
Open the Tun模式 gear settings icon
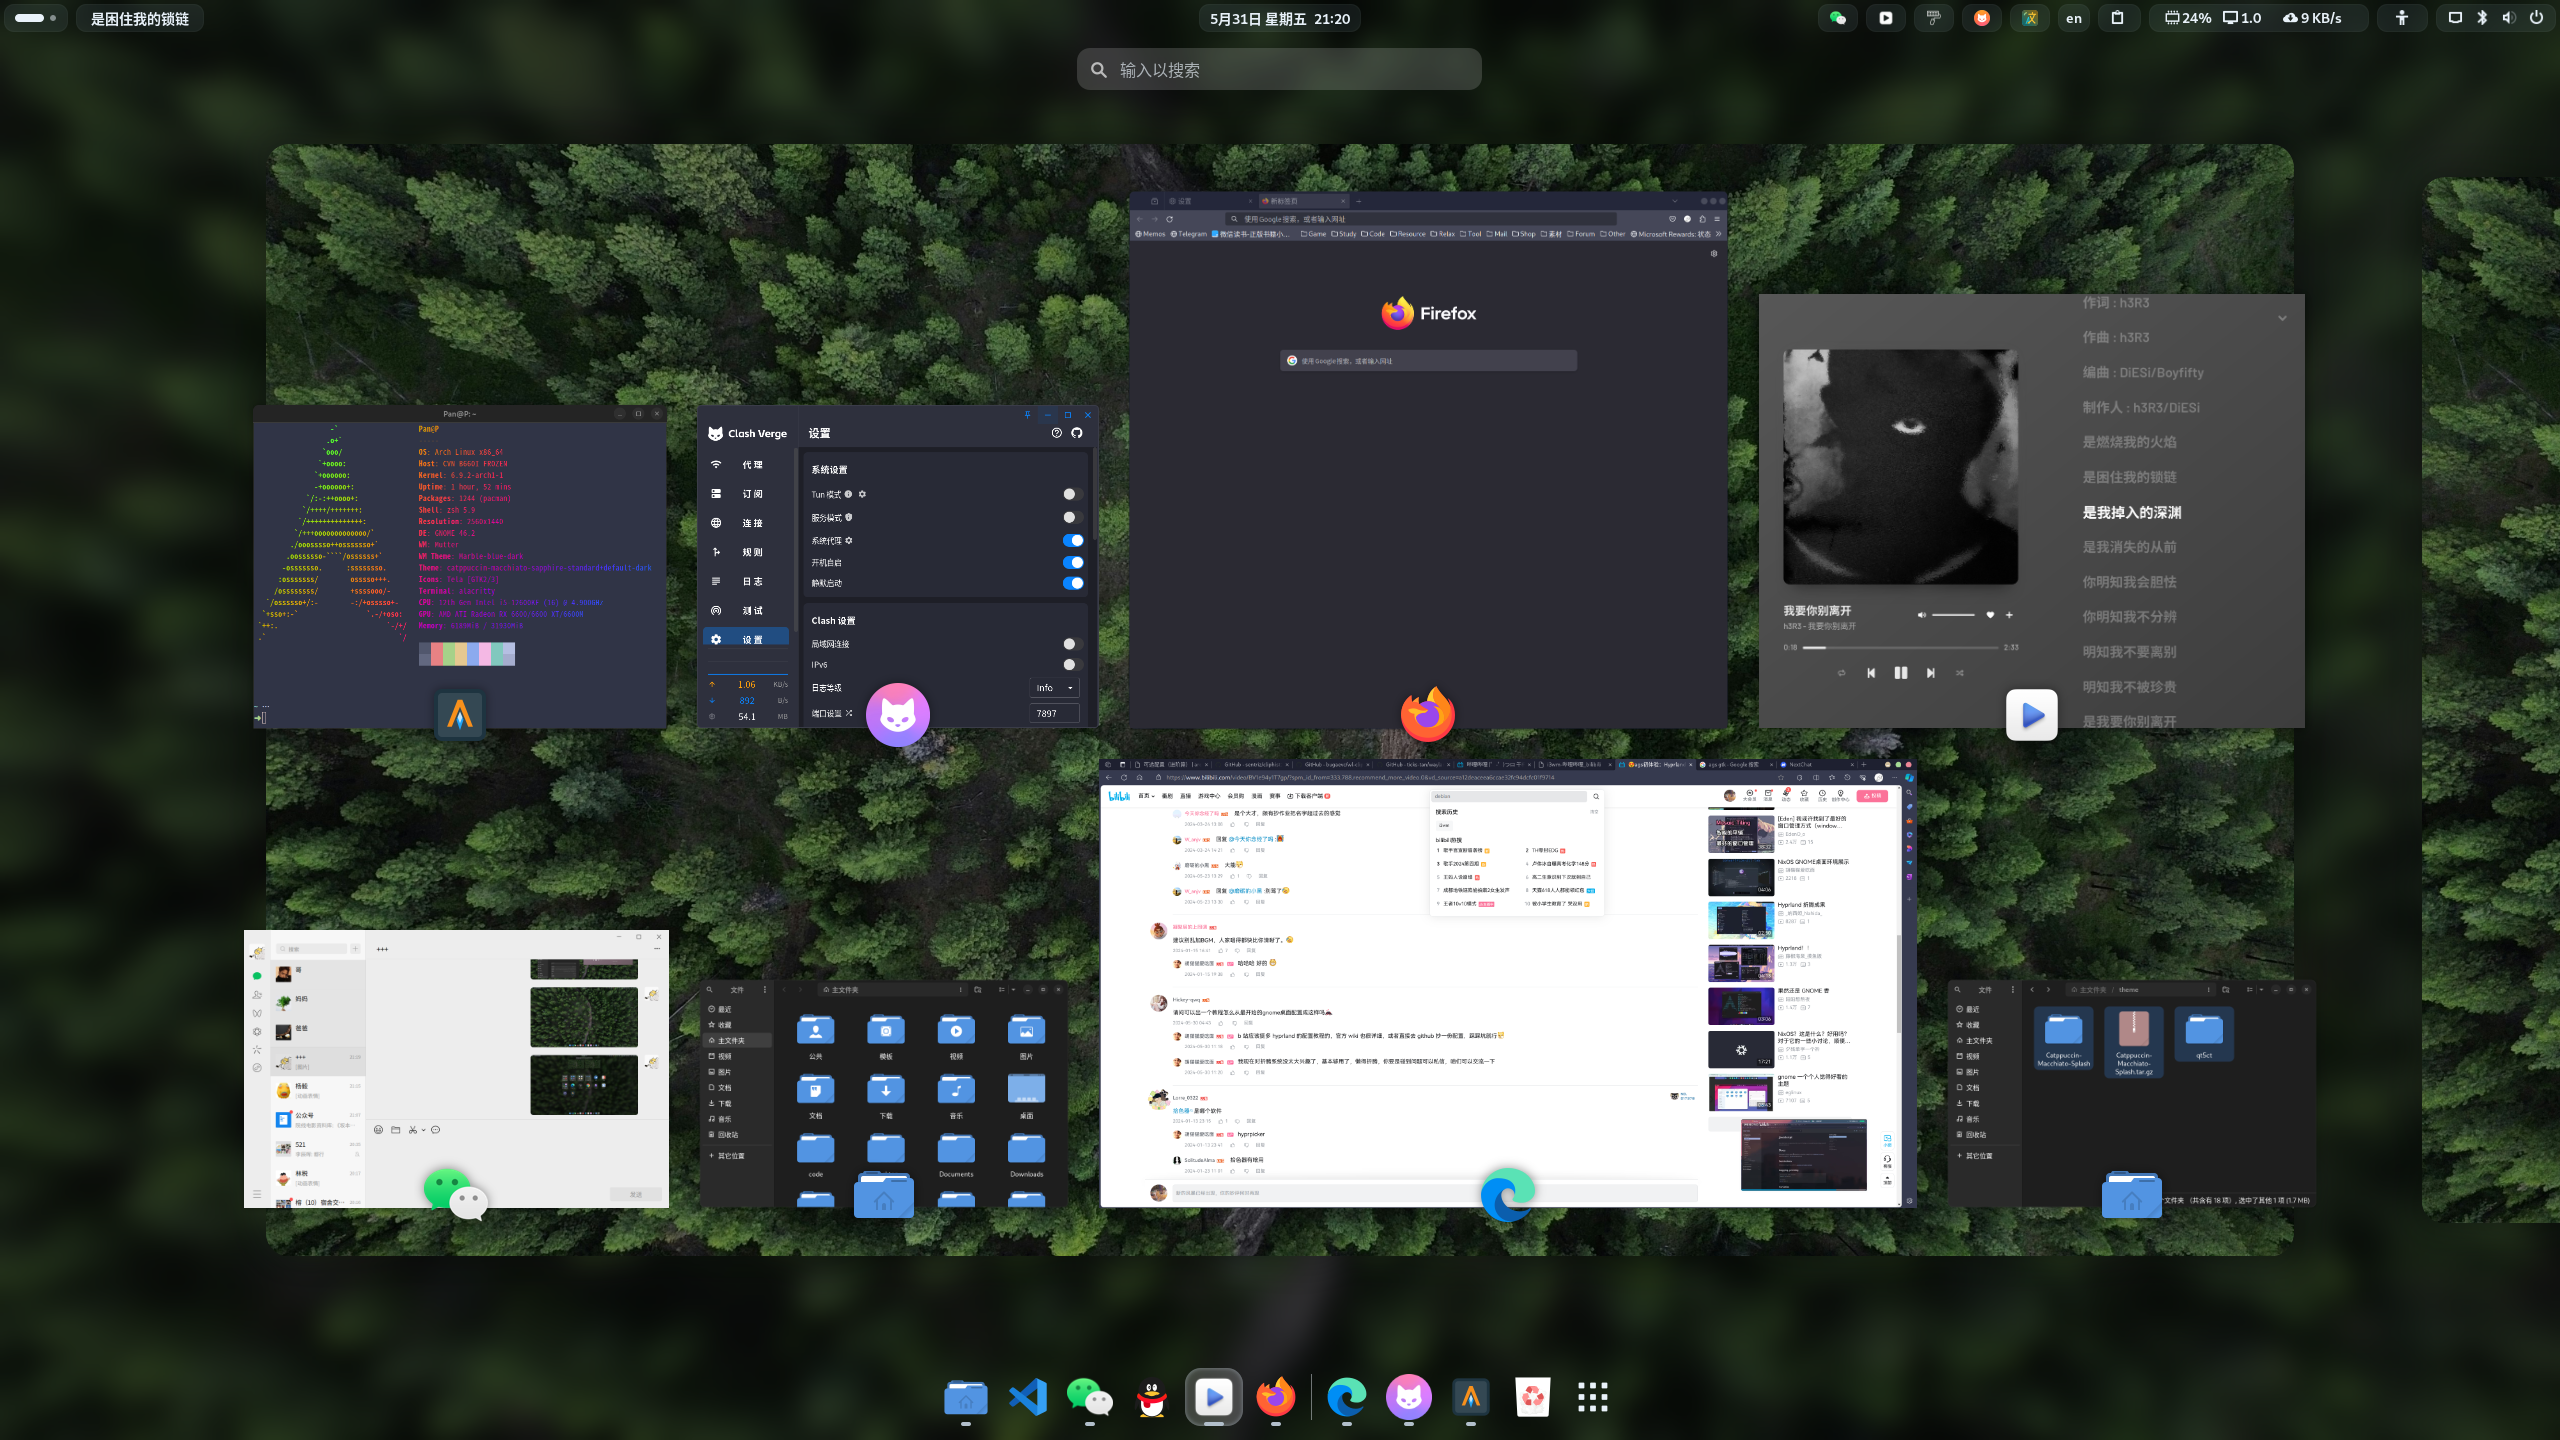[862, 494]
